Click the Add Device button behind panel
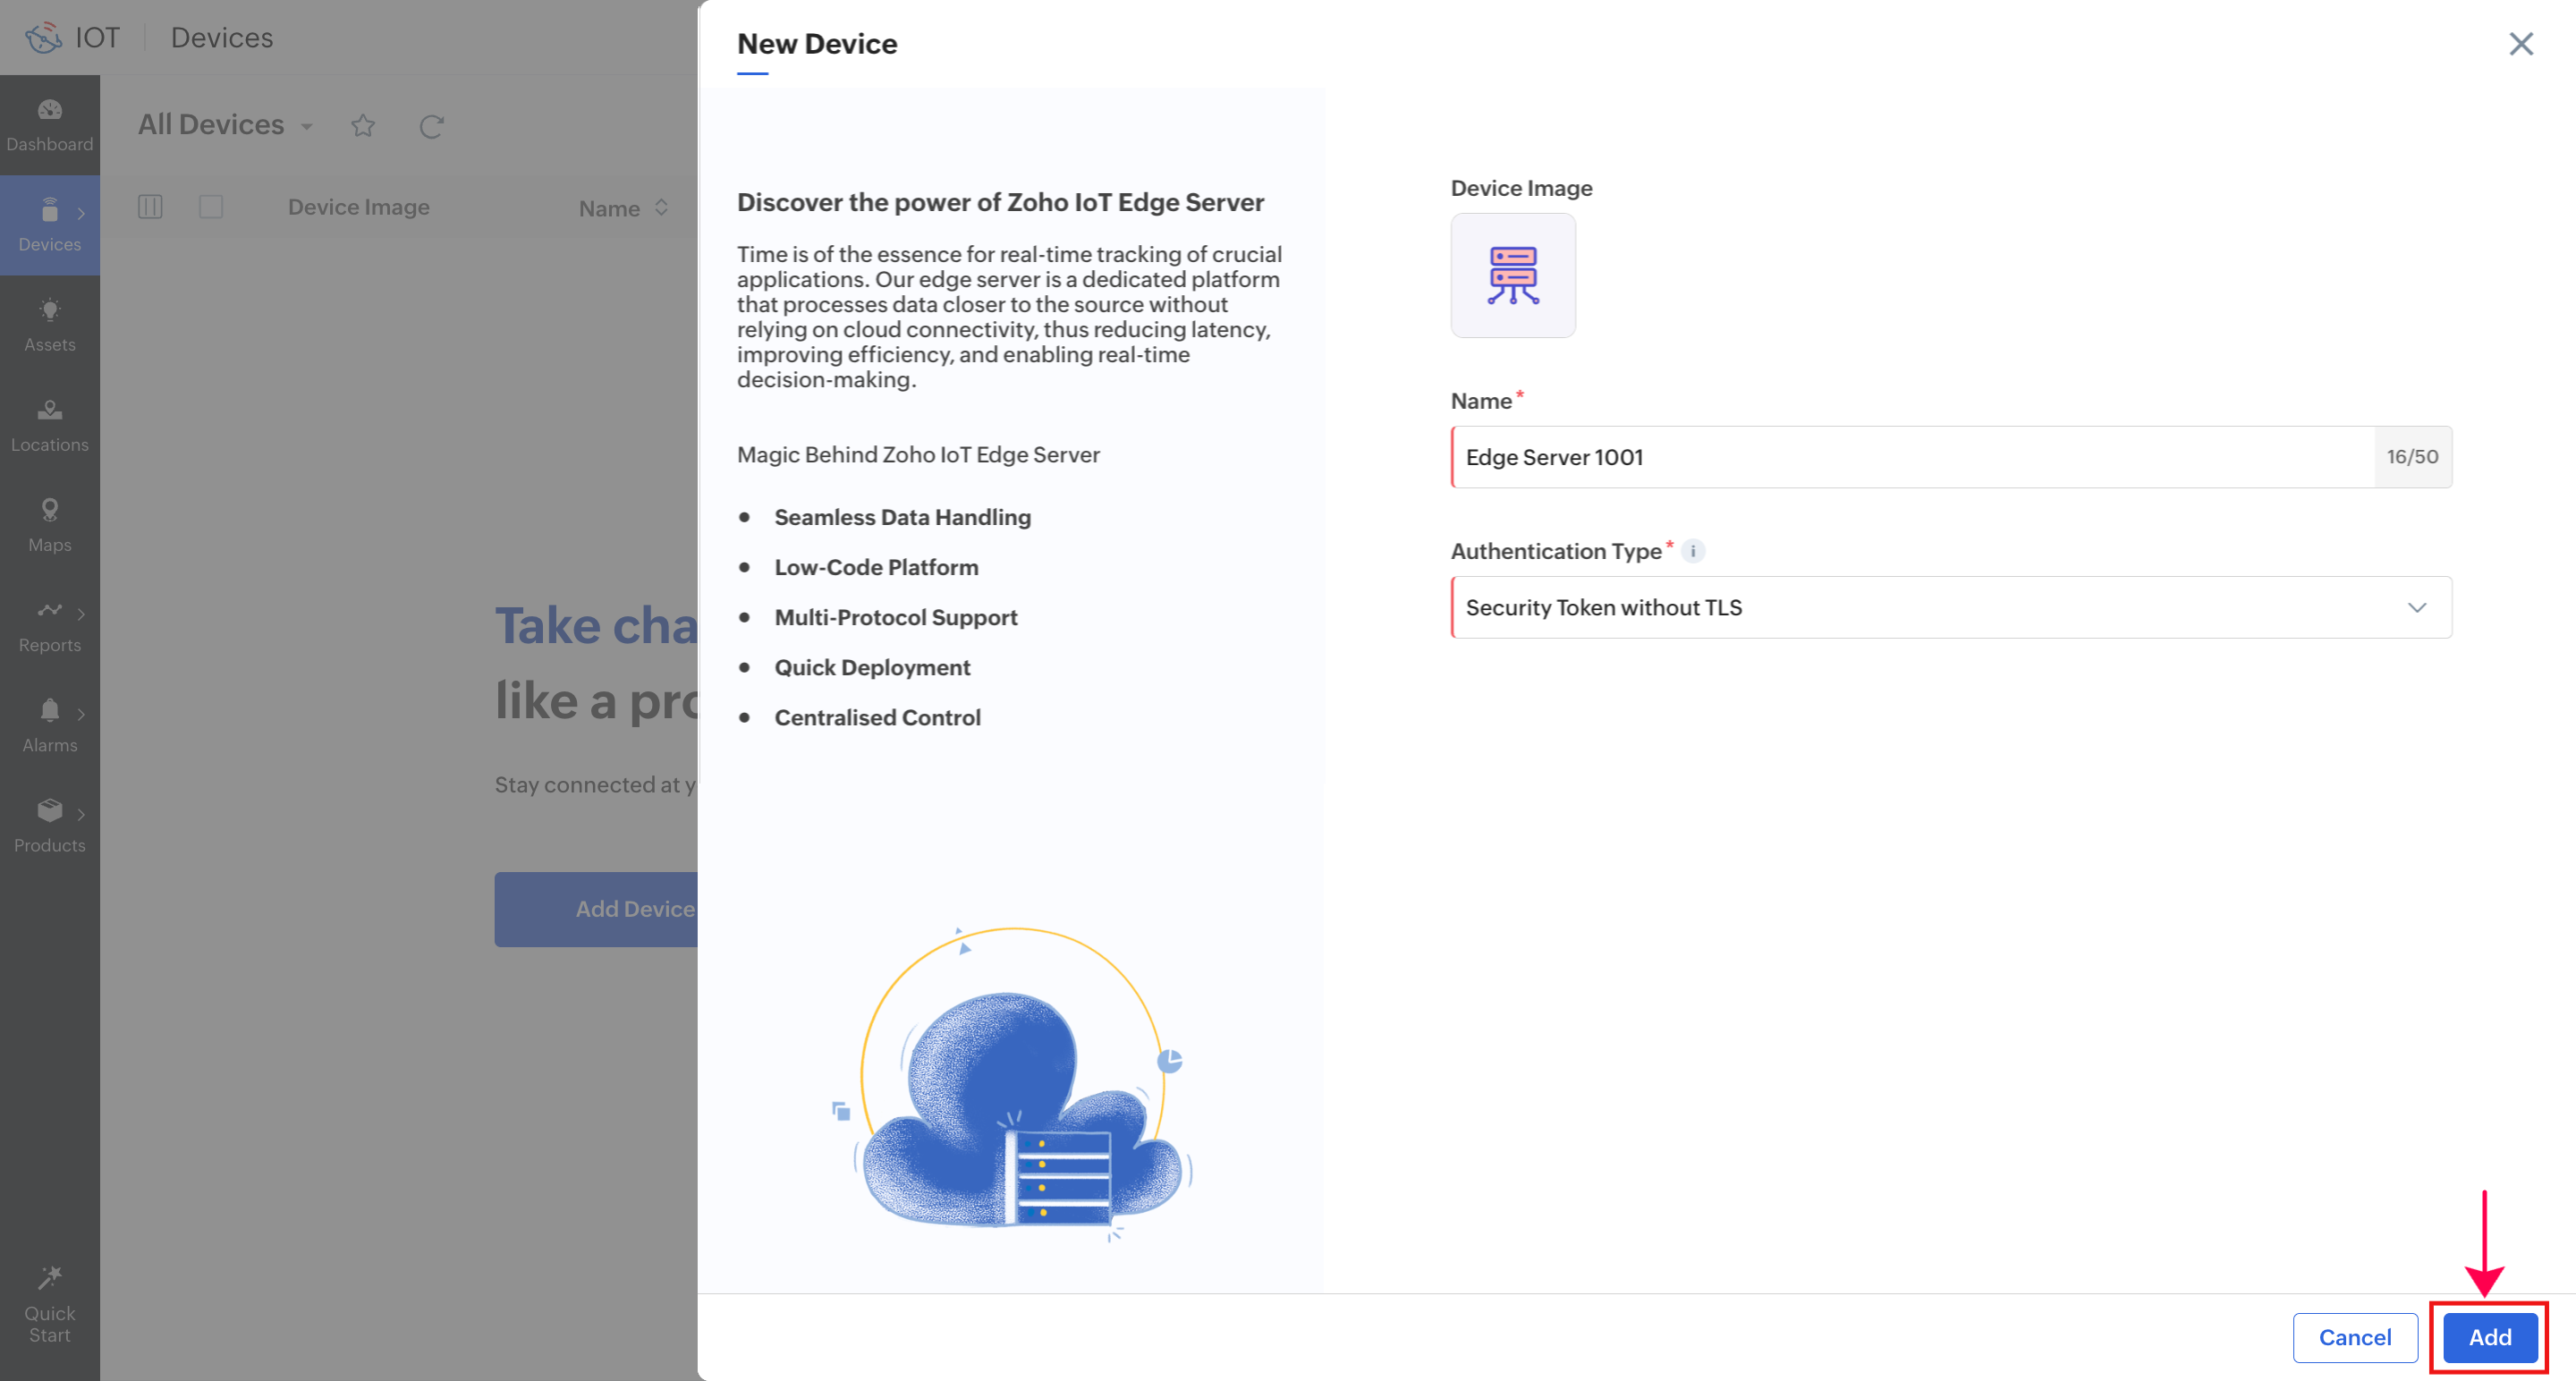The image size is (2576, 1381). tap(597, 909)
